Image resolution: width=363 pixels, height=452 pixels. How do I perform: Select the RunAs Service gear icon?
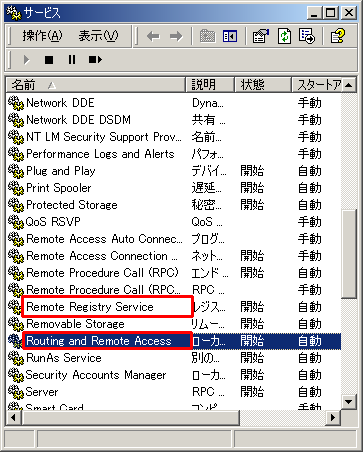tap(16, 358)
